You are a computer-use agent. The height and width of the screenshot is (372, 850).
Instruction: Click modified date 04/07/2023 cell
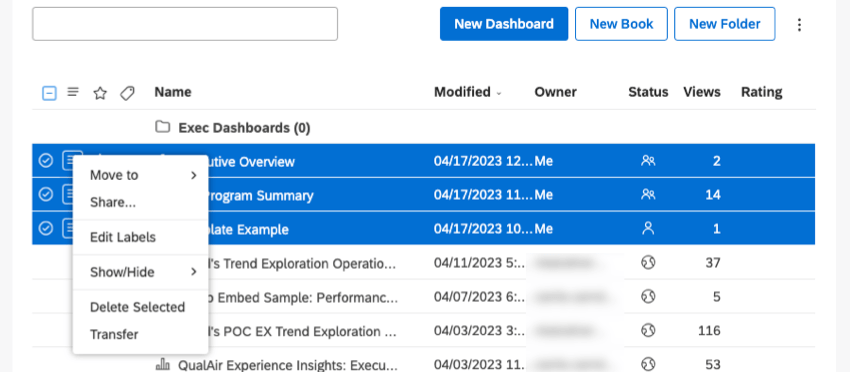[480, 297]
